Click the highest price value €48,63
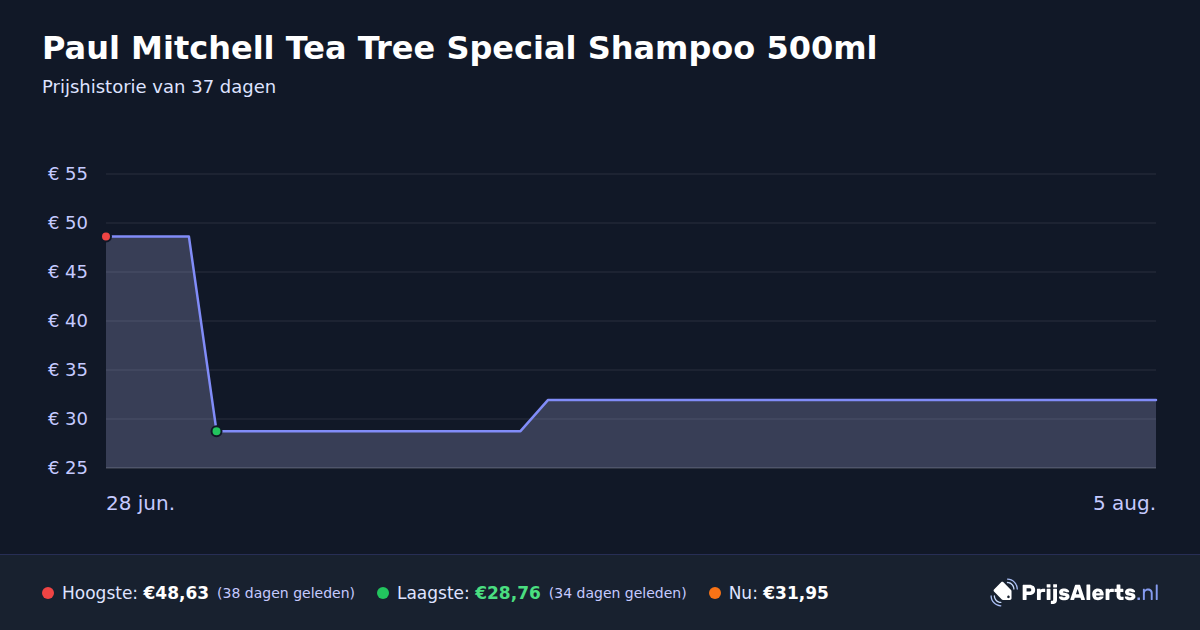 (176, 593)
